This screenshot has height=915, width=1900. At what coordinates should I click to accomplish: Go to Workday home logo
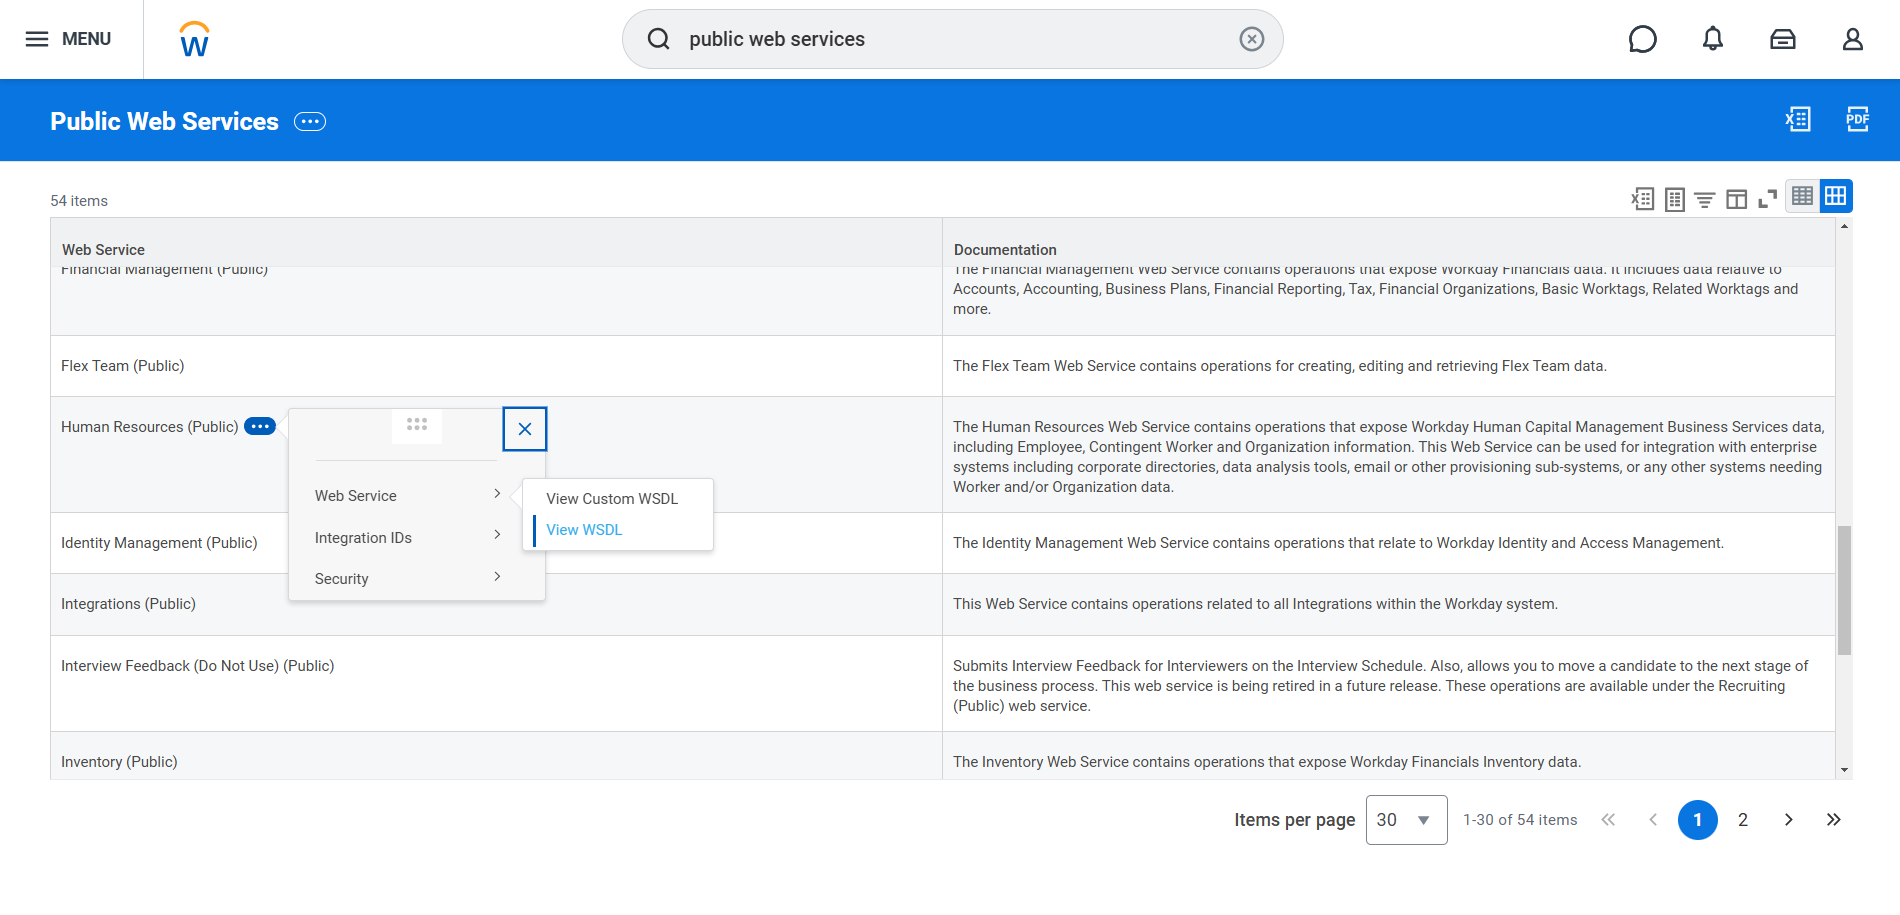[x=194, y=39]
